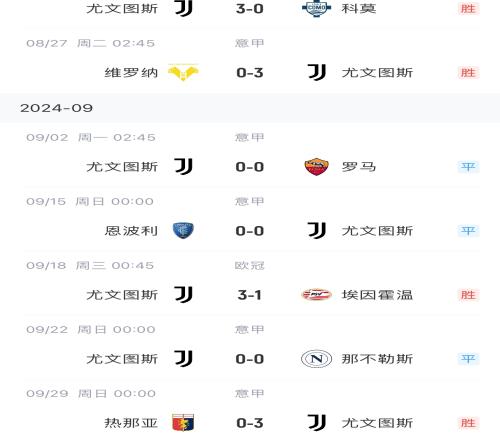The width and height of the screenshot is (500, 440).
Task: Open team name 热那亚
Action: (131, 423)
